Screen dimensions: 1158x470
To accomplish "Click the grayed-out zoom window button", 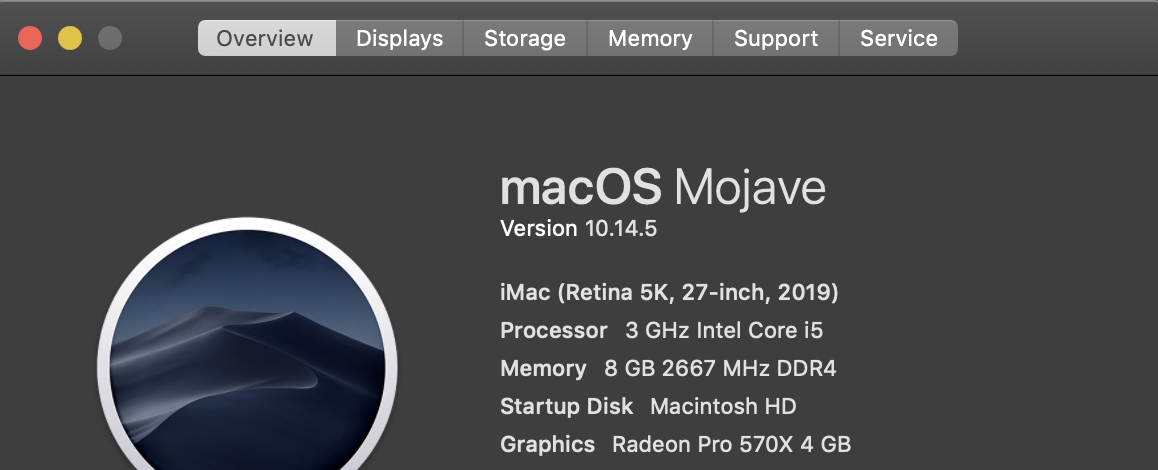I will coord(110,39).
